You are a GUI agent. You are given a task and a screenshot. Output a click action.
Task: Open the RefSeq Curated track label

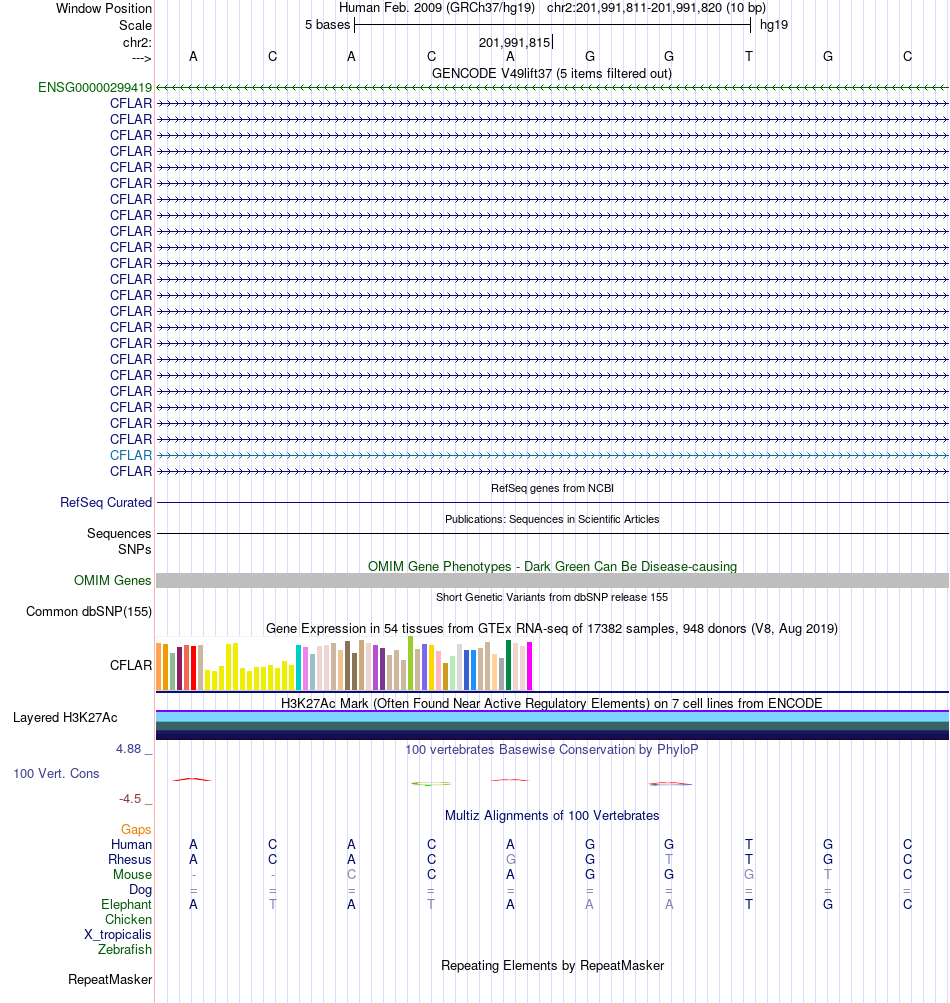click(x=106, y=503)
